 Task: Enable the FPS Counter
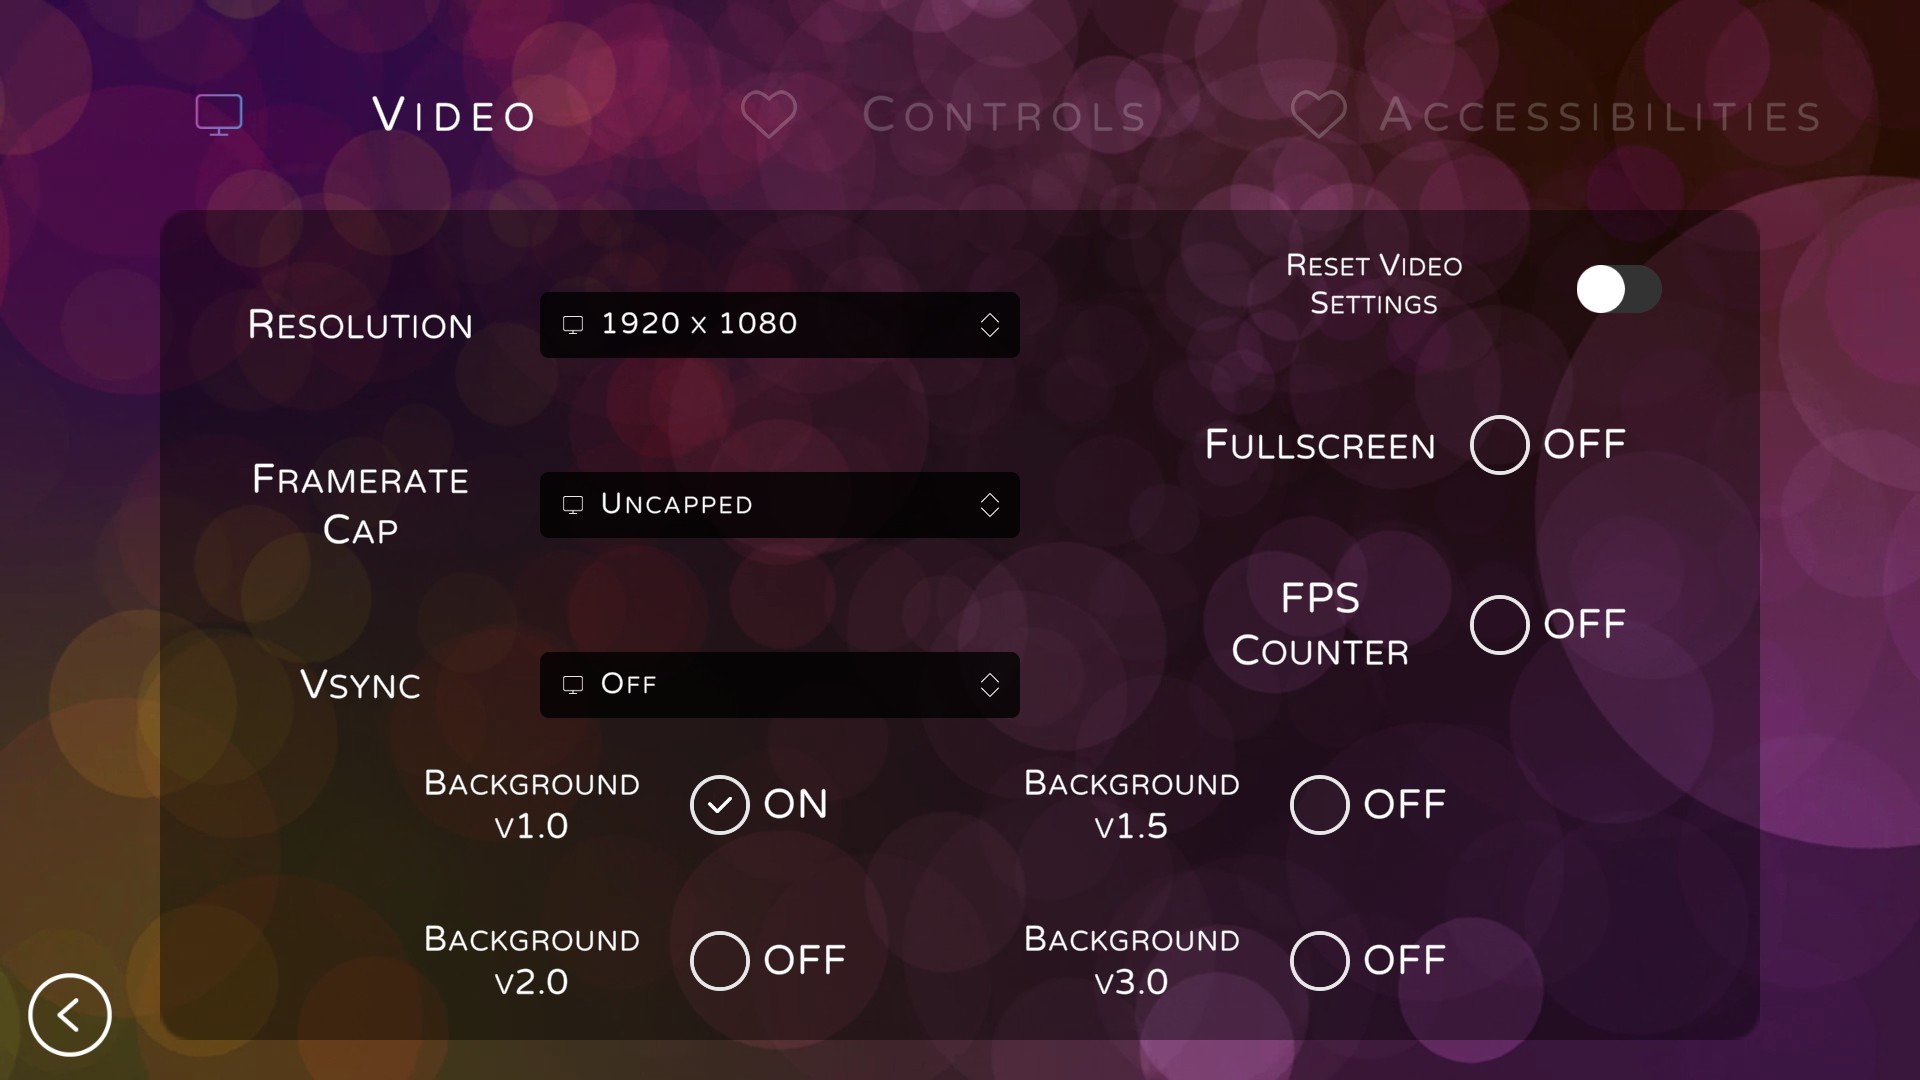point(1498,624)
